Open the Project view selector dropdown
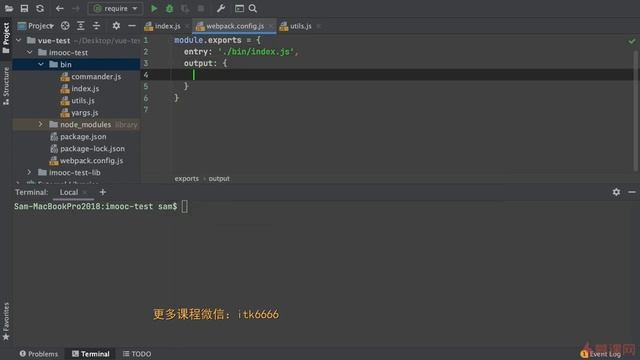The height and width of the screenshot is (360, 640). point(36,26)
